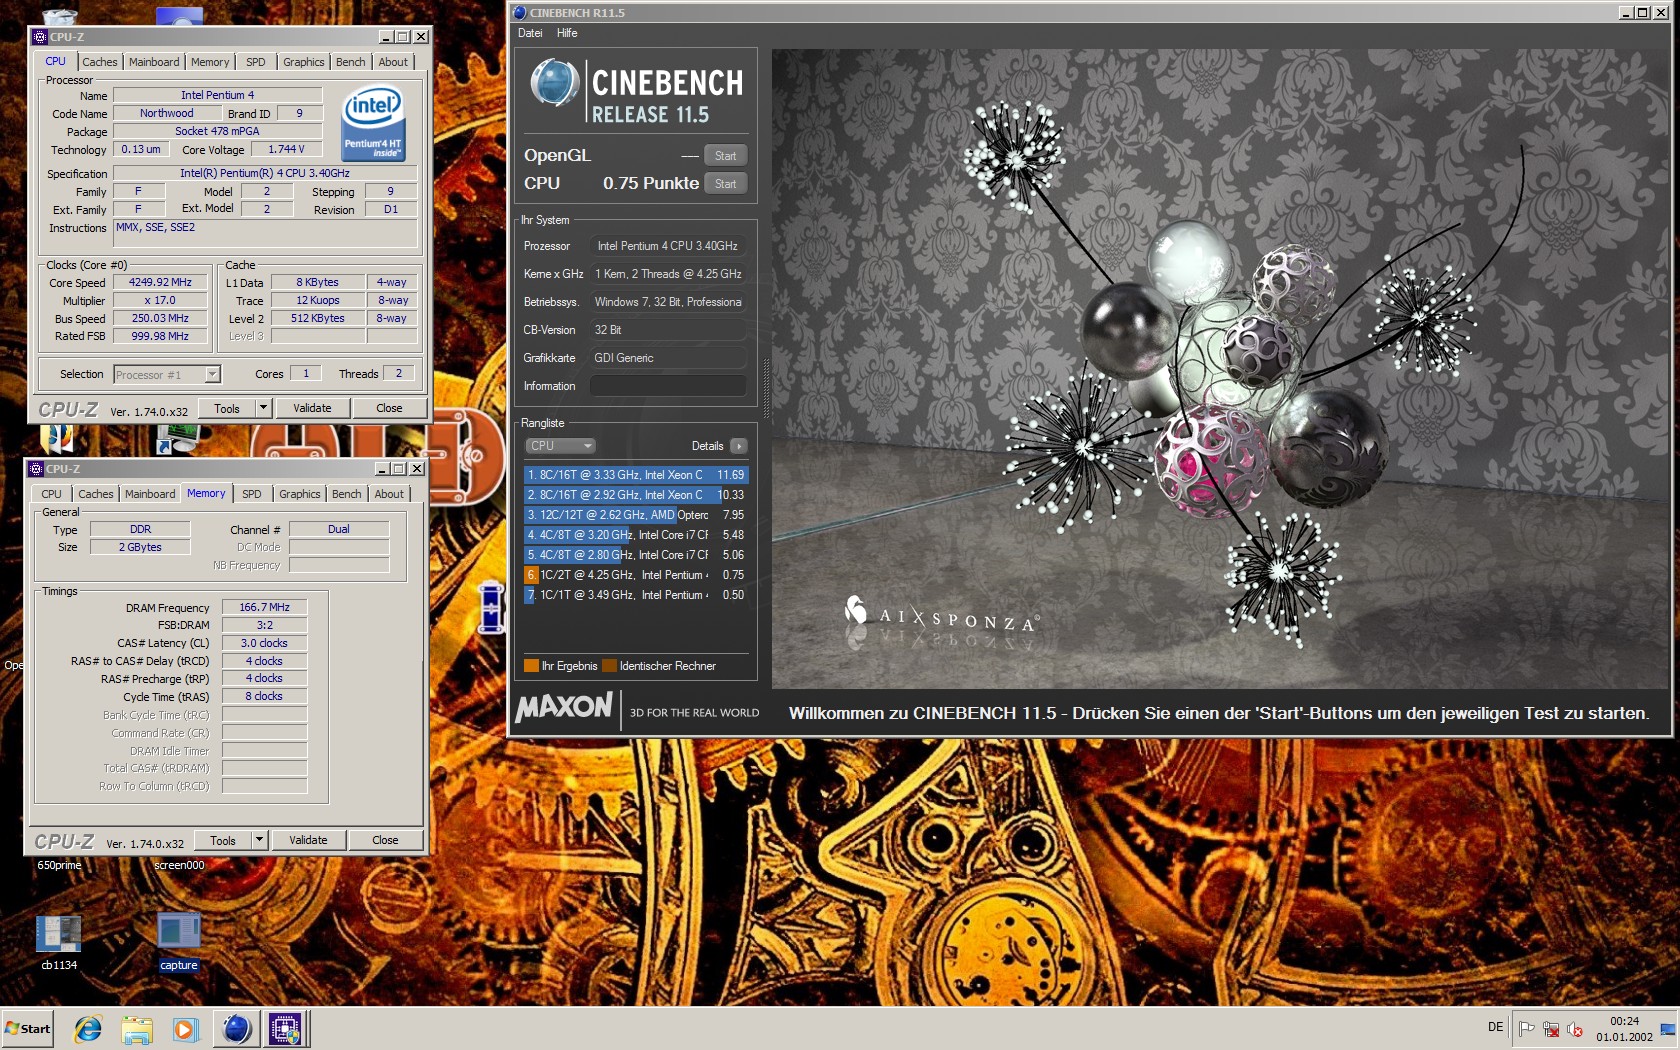This screenshot has height=1050, width=1680.
Task: Open the Windows Start button
Action: click(x=27, y=1028)
